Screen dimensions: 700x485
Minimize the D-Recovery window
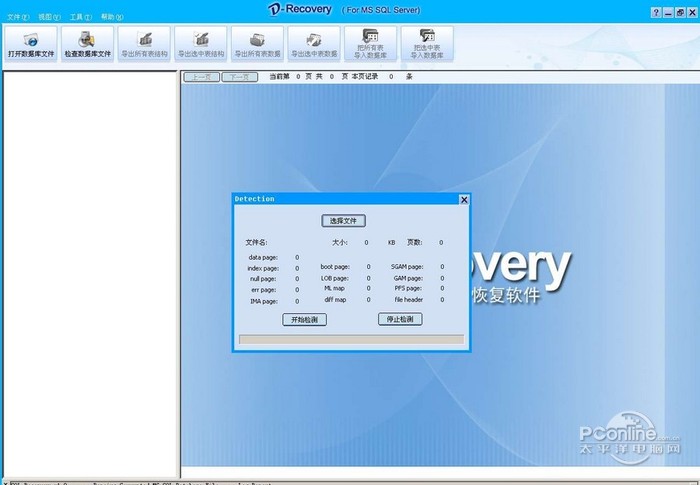668,13
